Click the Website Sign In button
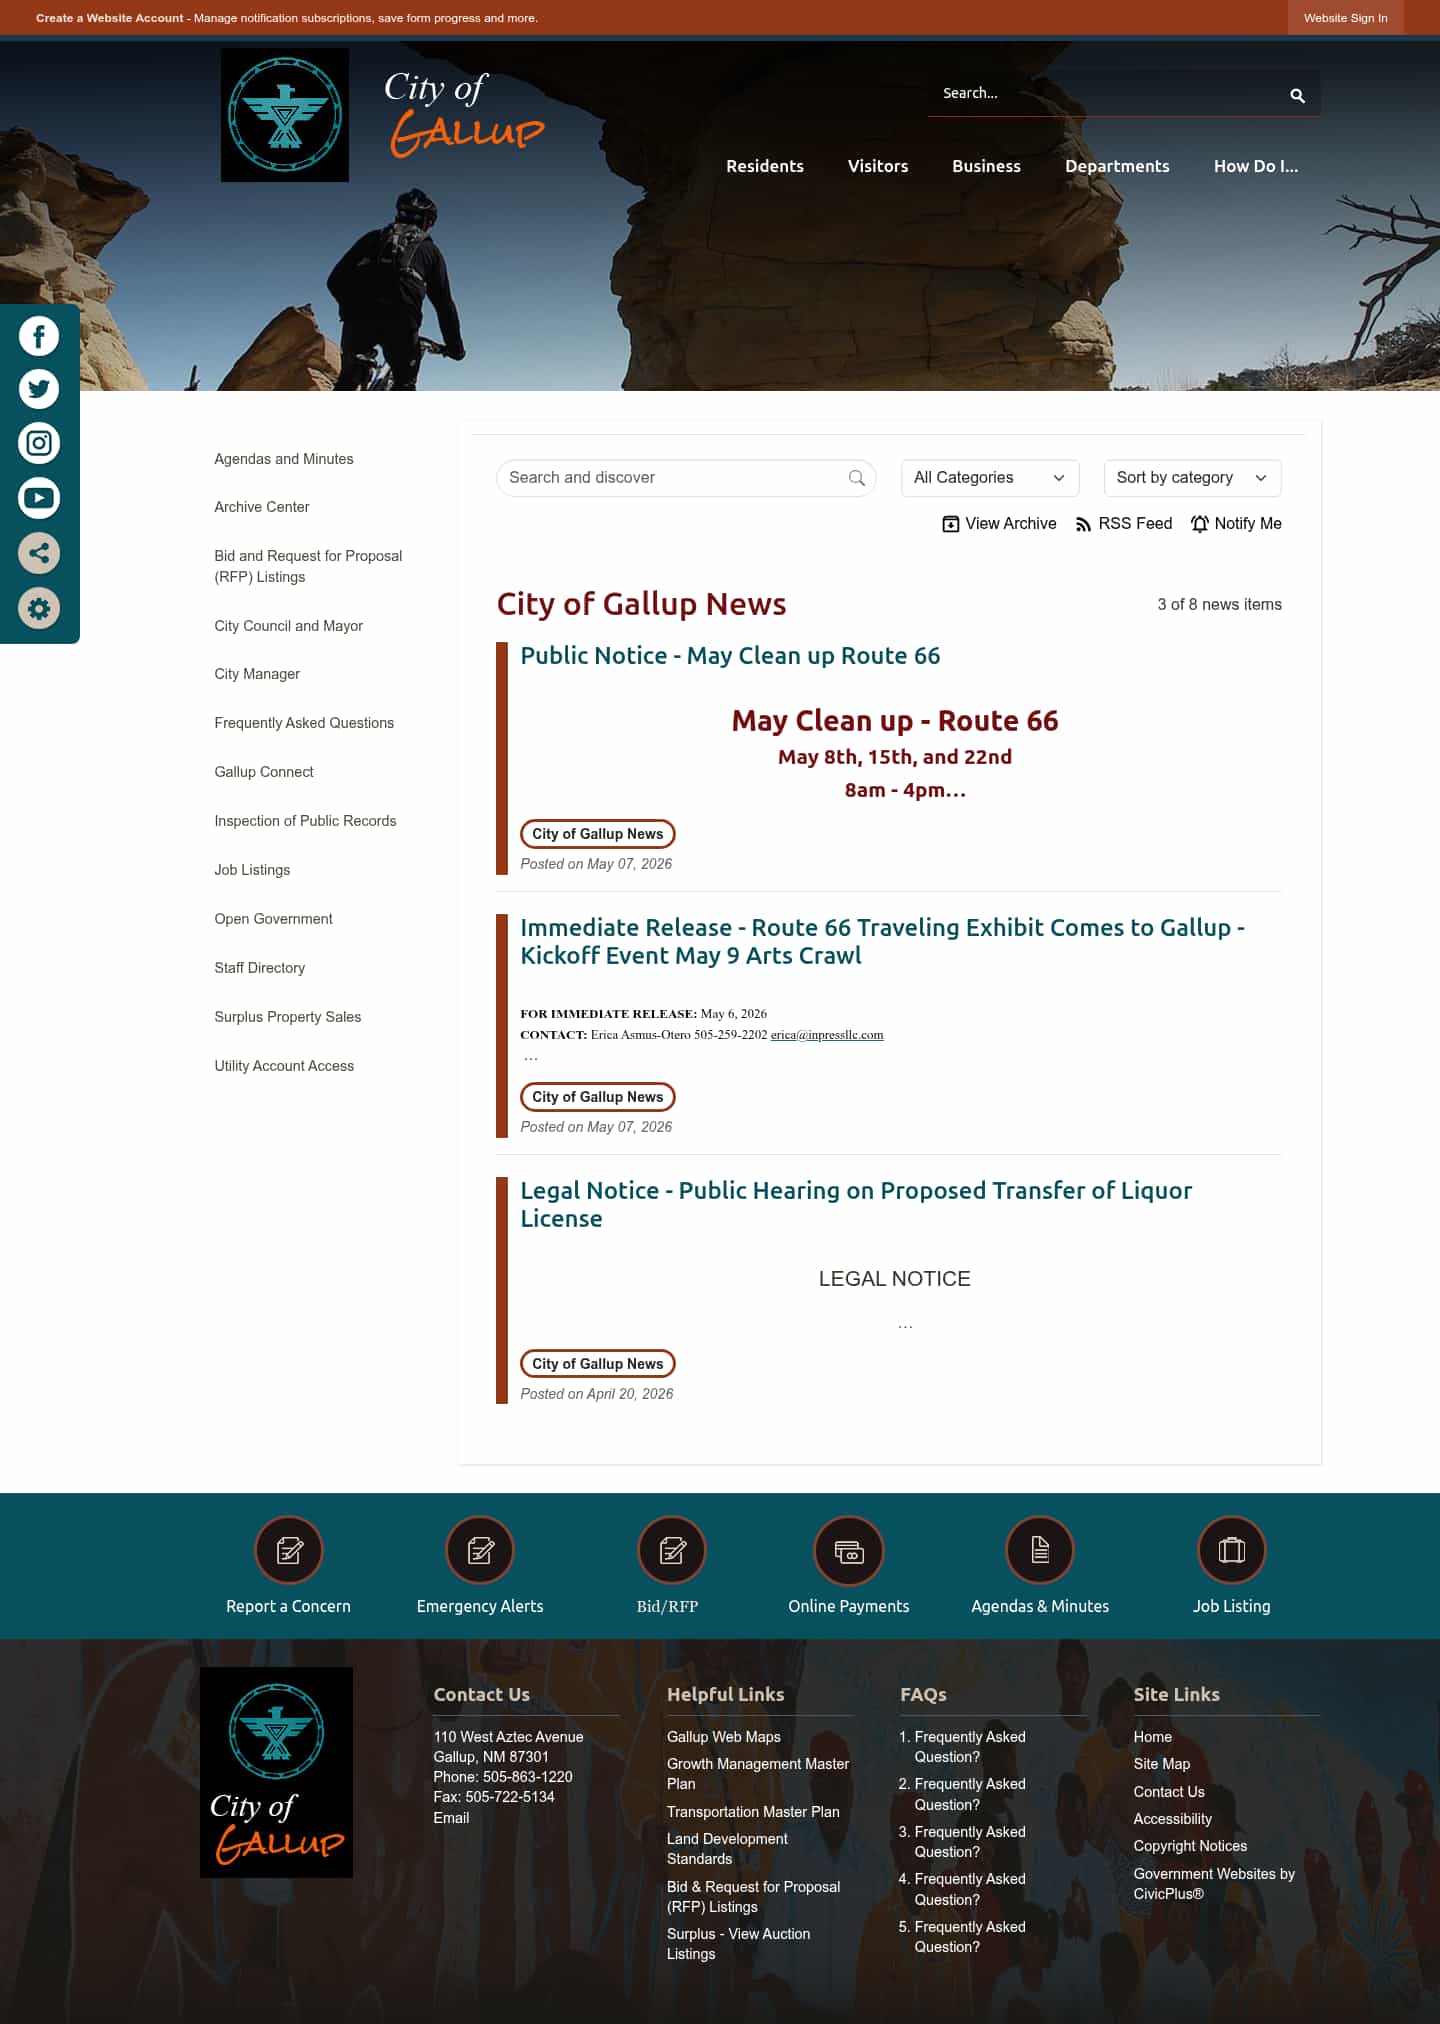 click(x=1345, y=18)
